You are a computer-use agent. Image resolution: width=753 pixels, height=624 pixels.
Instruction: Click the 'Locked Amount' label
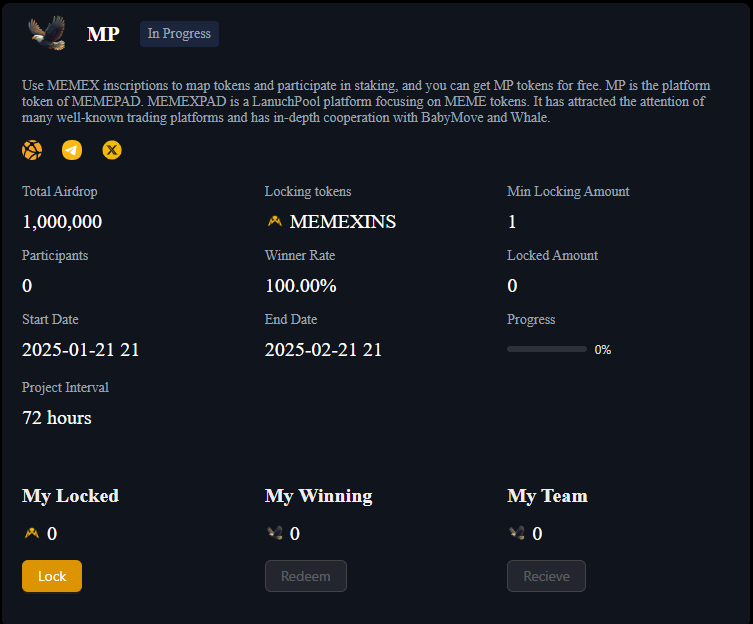click(552, 255)
